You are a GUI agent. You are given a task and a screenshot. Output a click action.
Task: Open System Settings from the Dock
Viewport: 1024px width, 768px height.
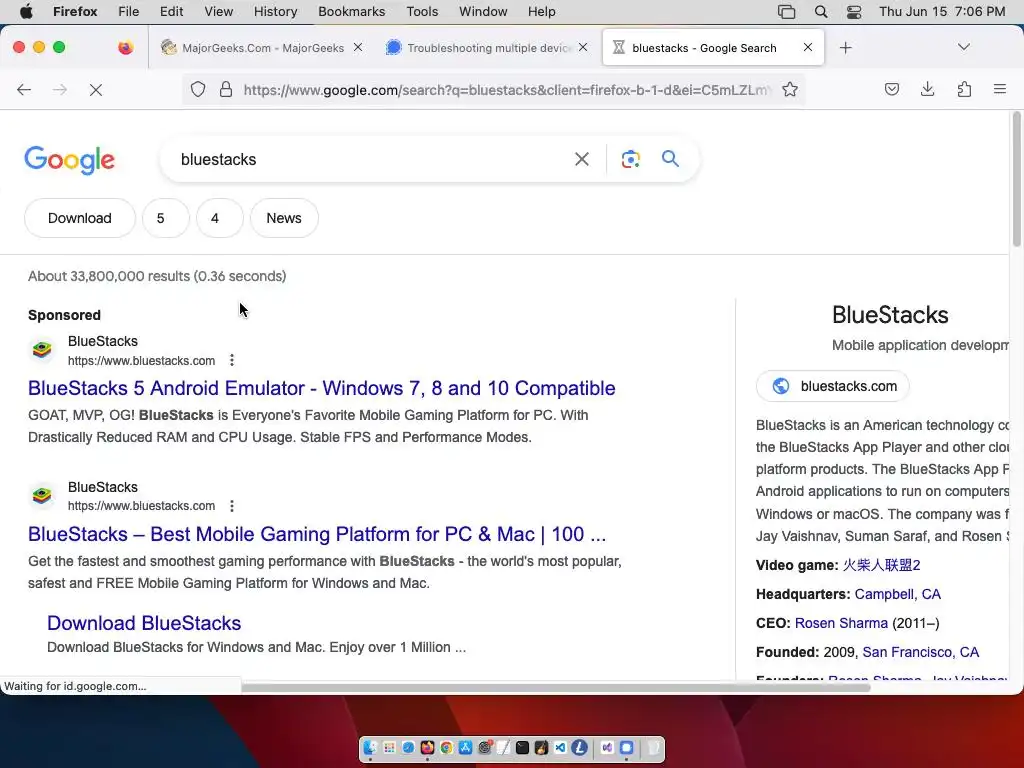(x=485, y=748)
